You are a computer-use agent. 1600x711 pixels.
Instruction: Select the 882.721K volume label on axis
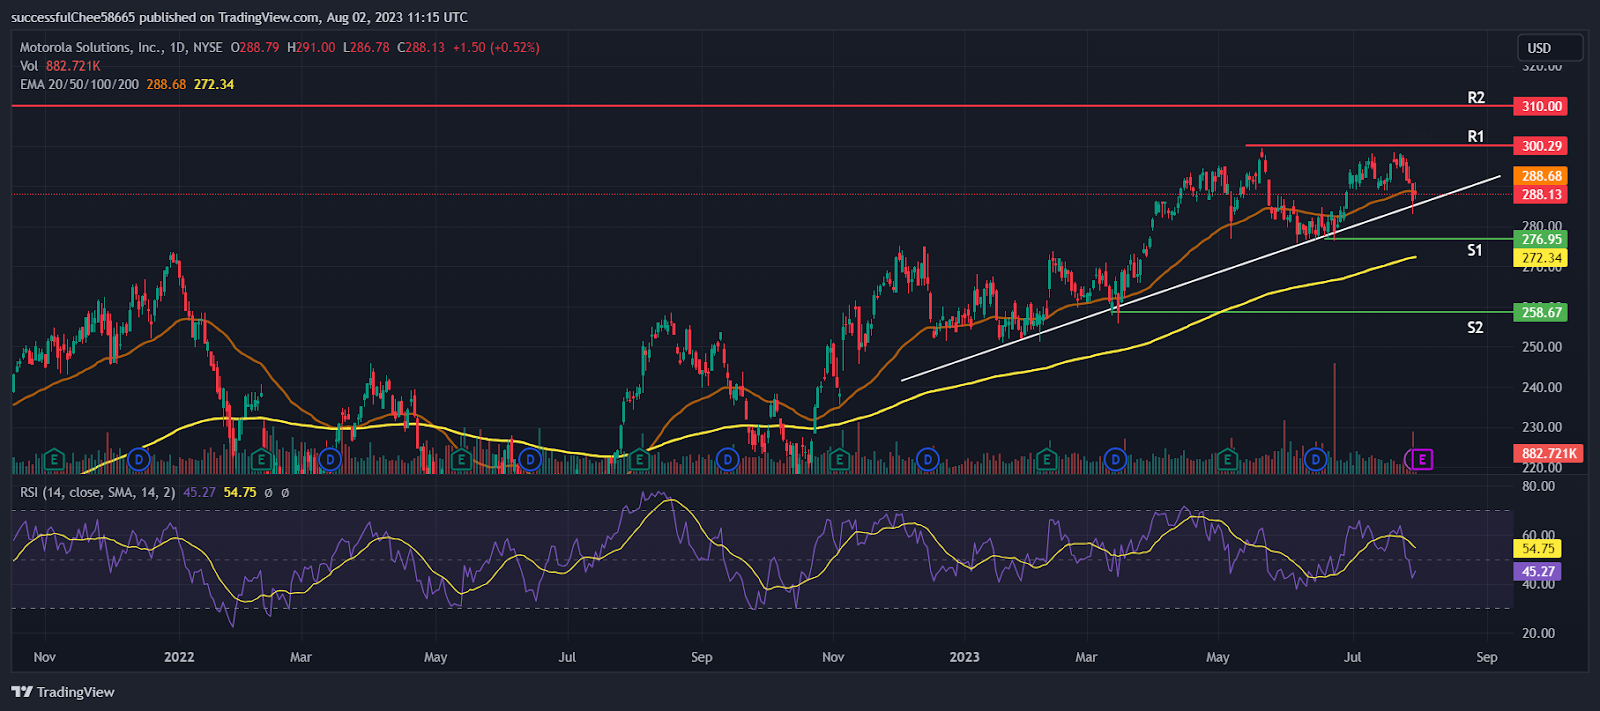[1548, 454]
